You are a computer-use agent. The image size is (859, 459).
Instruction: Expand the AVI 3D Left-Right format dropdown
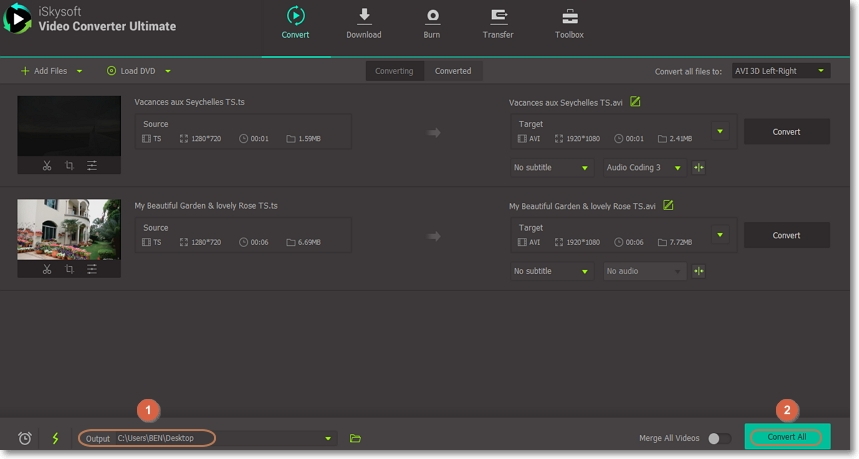pyautogui.click(x=780, y=71)
